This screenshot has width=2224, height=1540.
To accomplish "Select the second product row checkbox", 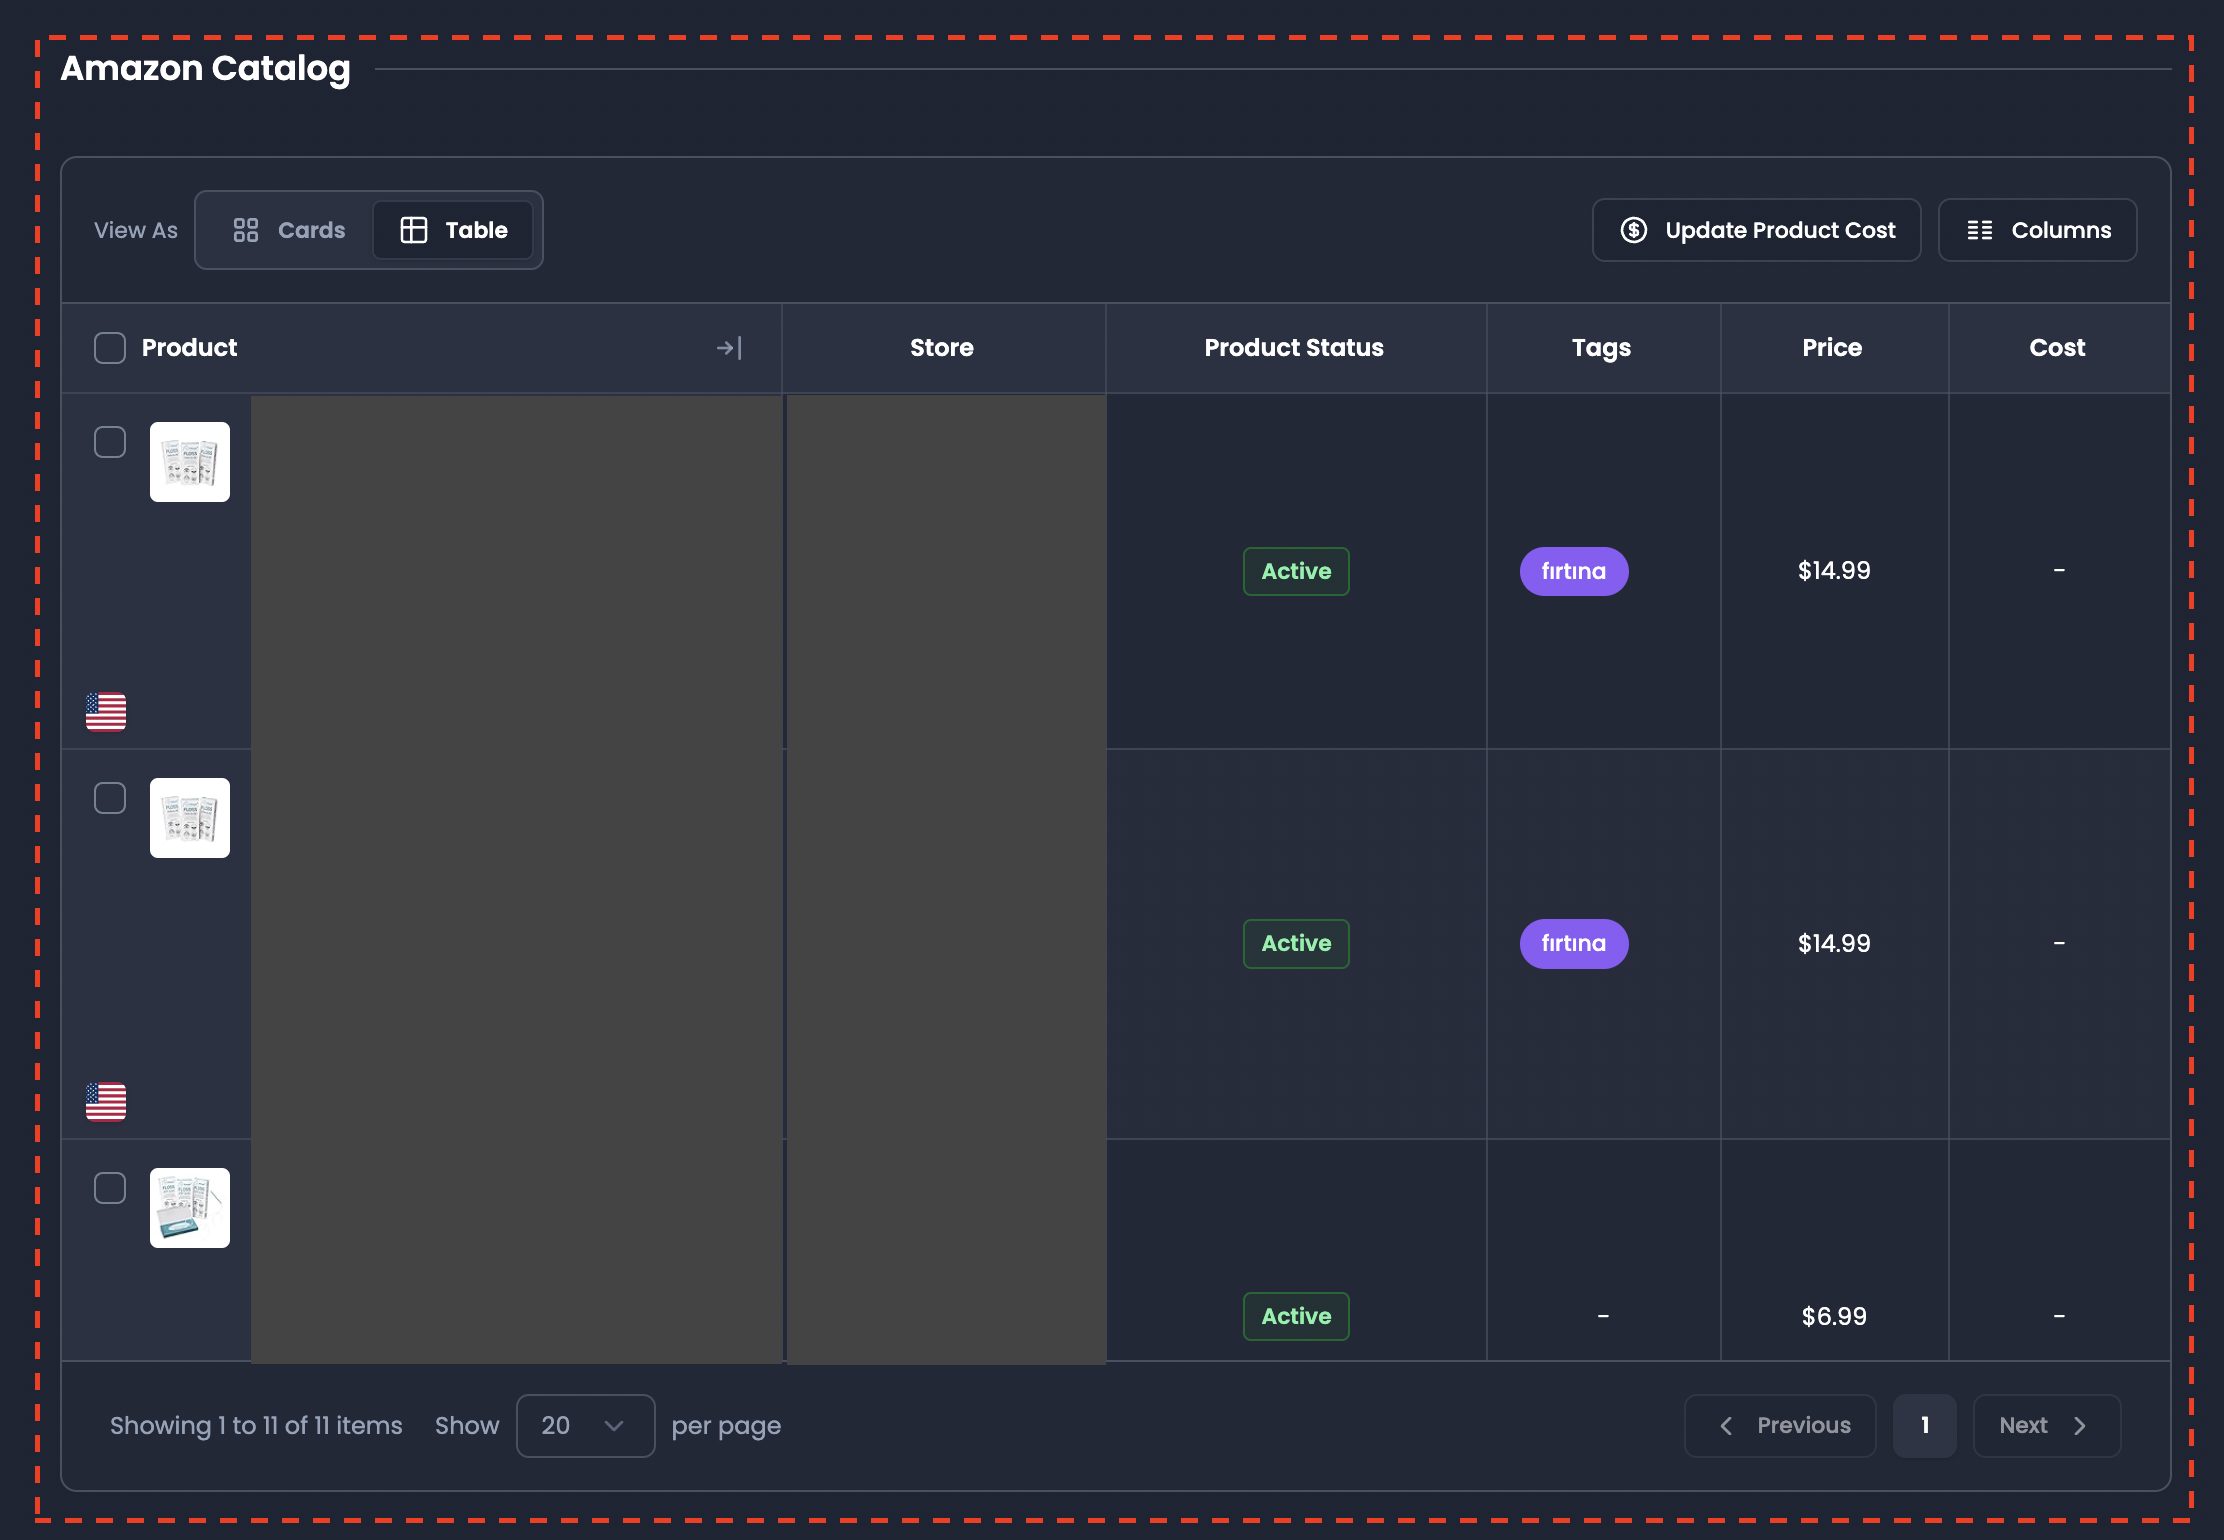I will [x=110, y=798].
